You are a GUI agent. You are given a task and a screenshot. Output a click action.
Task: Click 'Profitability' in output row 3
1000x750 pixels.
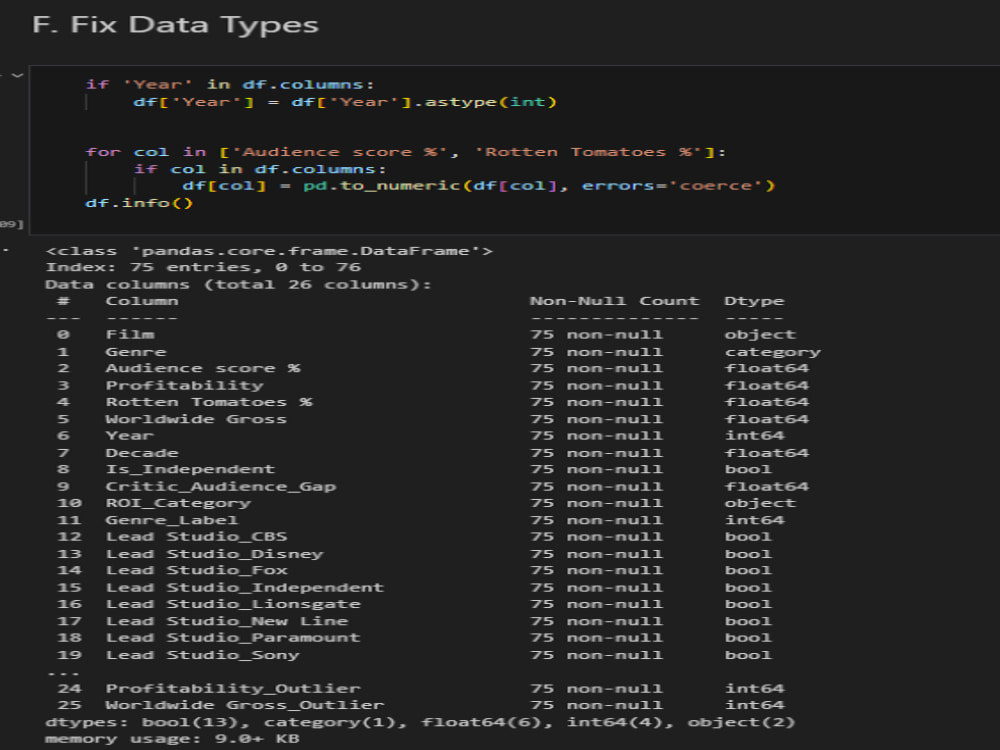pos(184,385)
